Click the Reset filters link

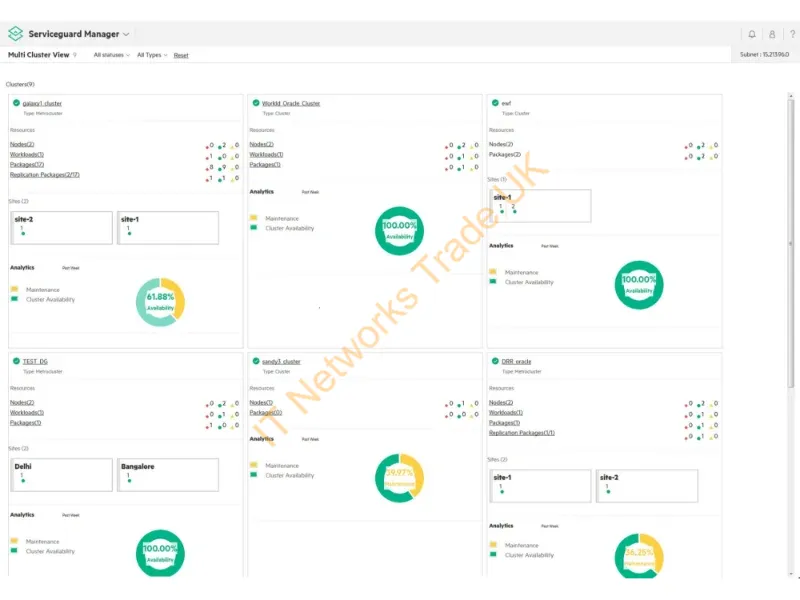pos(181,55)
